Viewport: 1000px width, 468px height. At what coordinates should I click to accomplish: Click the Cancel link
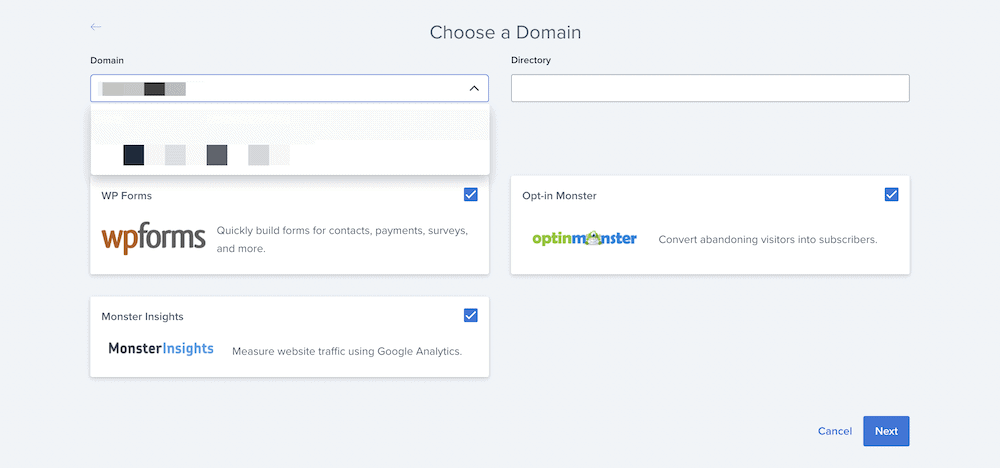pyautogui.click(x=834, y=431)
